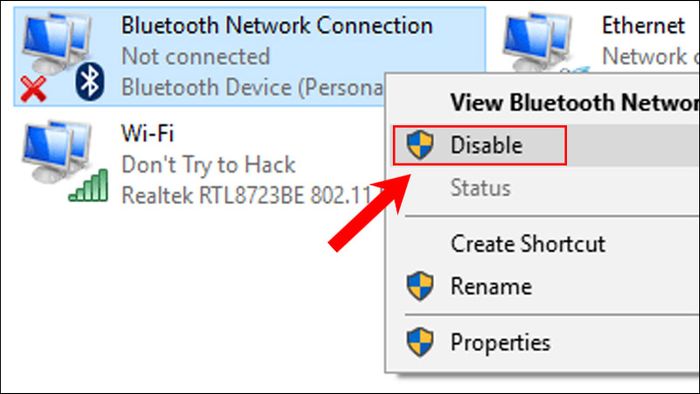
Task: Open View Bluetooth Network devices entry
Action: (575, 103)
